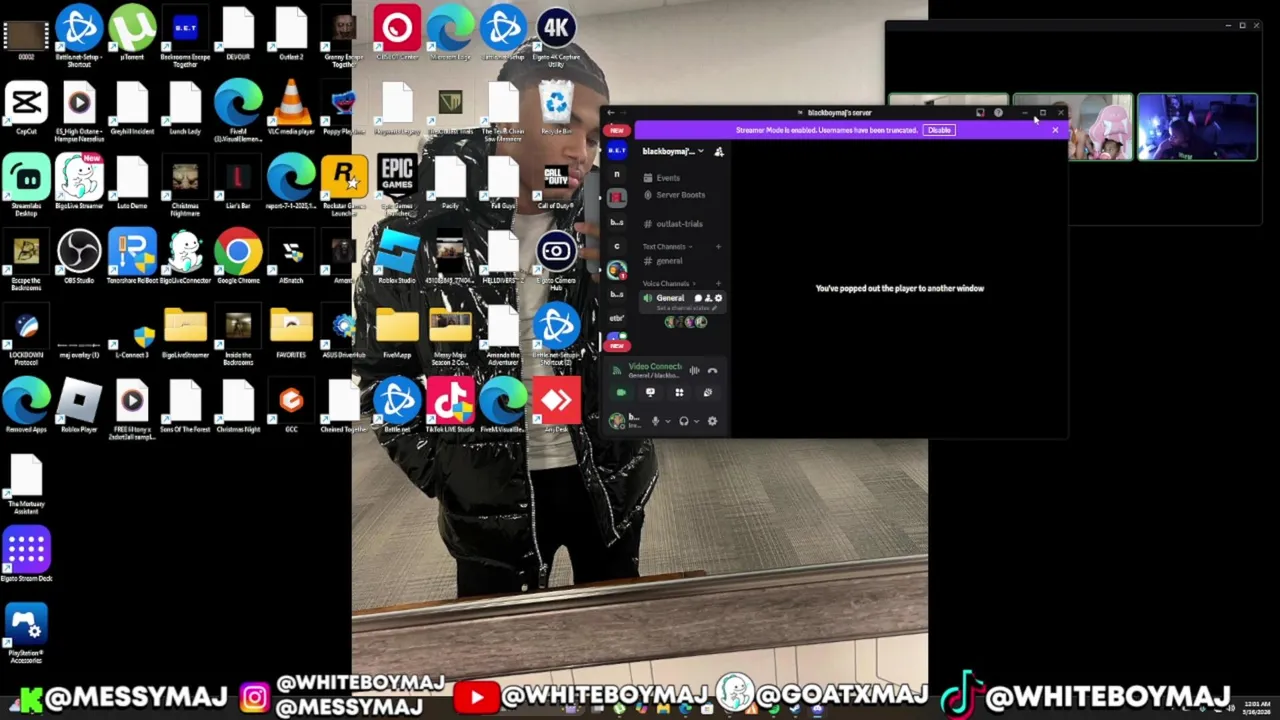Open headphone output options arrow
Viewport: 1280px width, 720px height.
click(697, 421)
